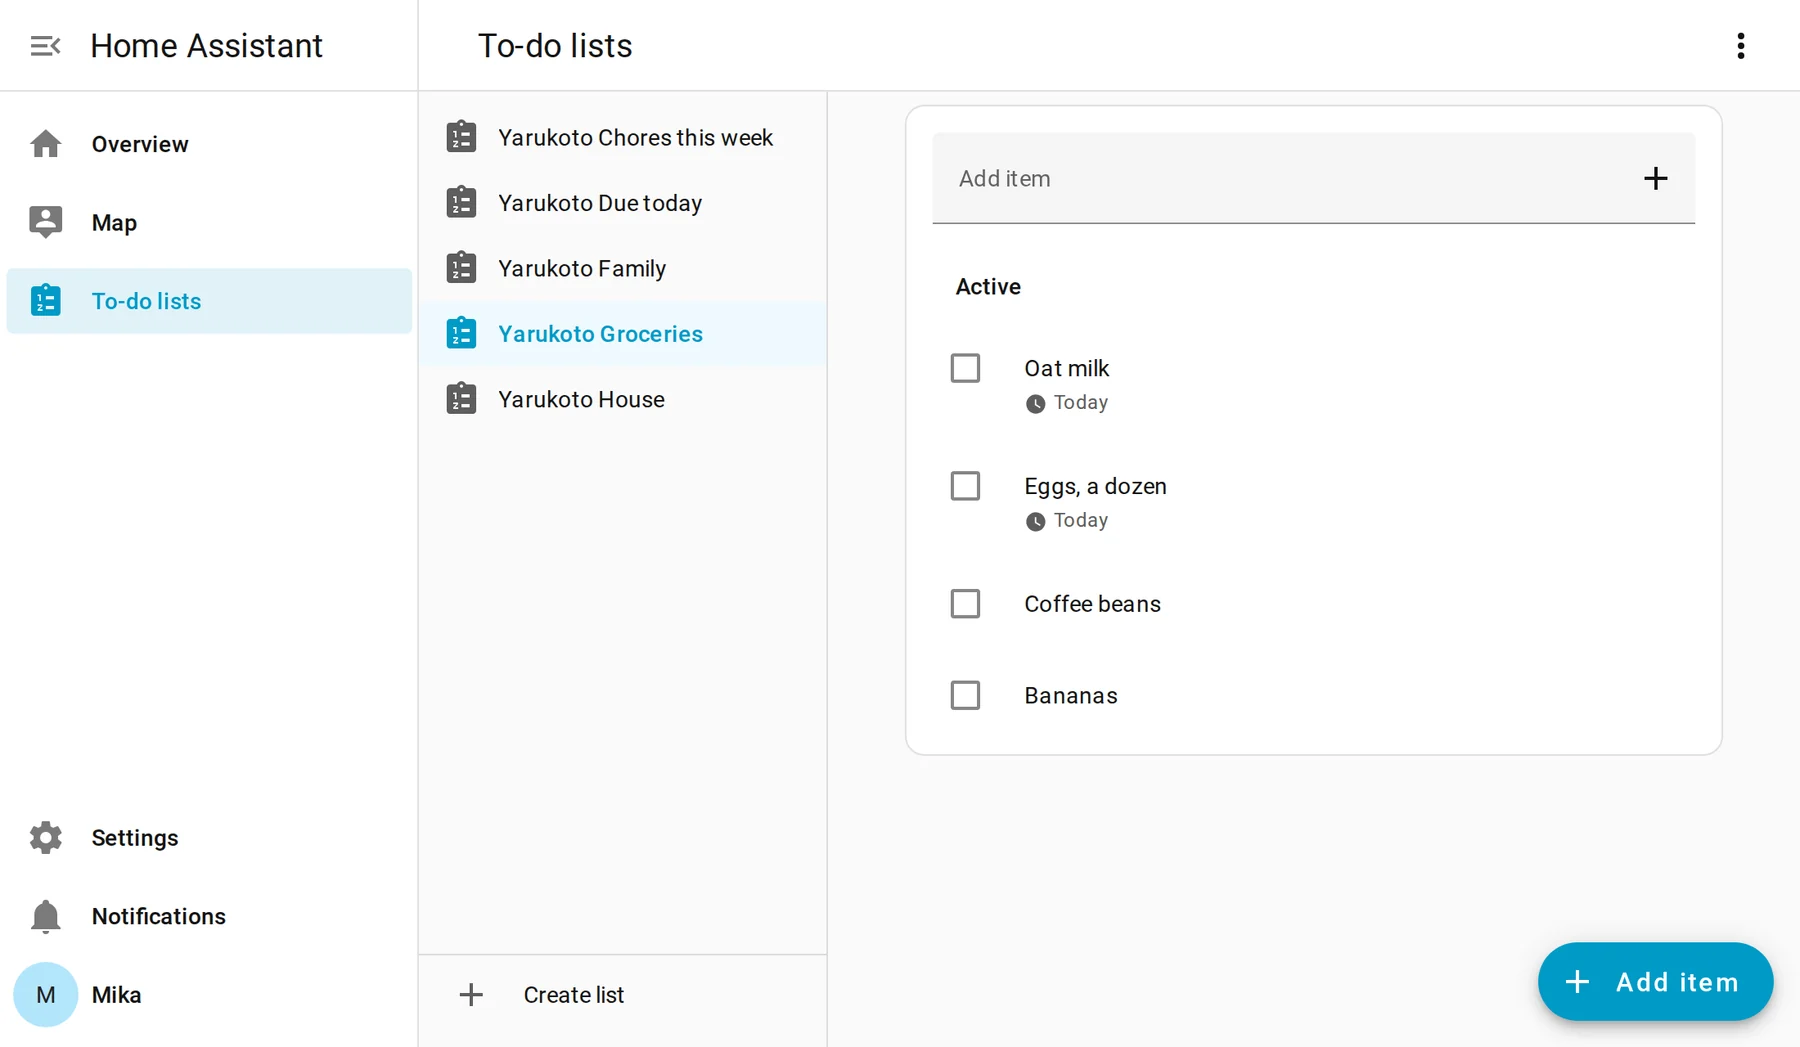Click the Today due label under Oat milk
This screenshot has height=1047, width=1800.
coord(1080,402)
